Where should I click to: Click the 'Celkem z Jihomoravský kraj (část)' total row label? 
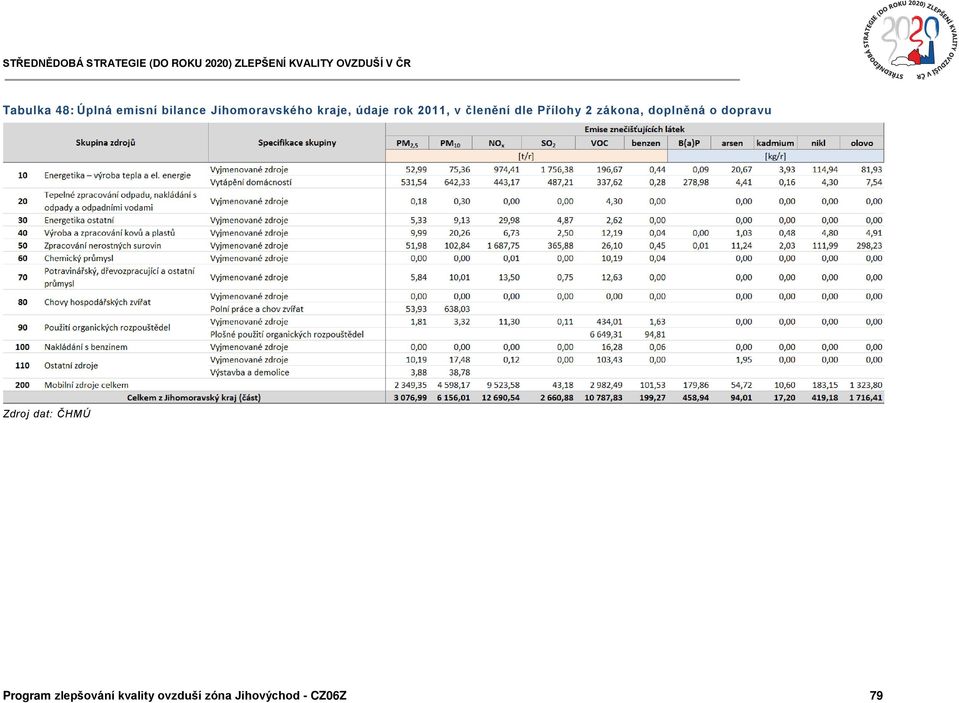click(x=193, y=398)
